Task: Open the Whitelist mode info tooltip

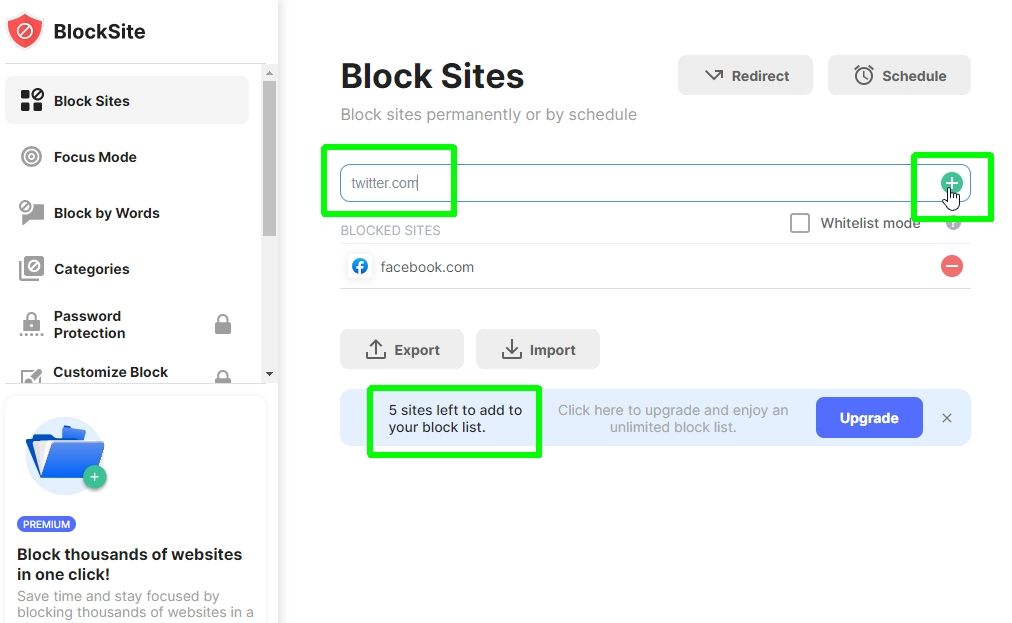Action: pos(953,223)
